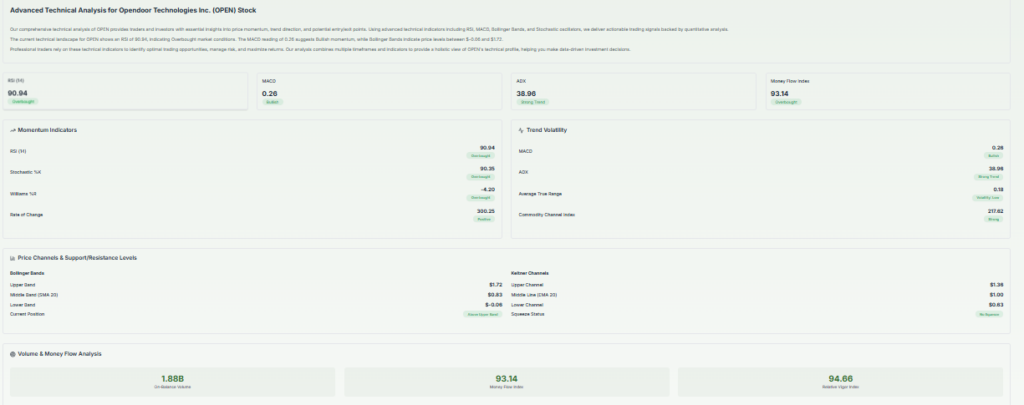Click the $0.83 Middle Band value

(x=494, y=295)
